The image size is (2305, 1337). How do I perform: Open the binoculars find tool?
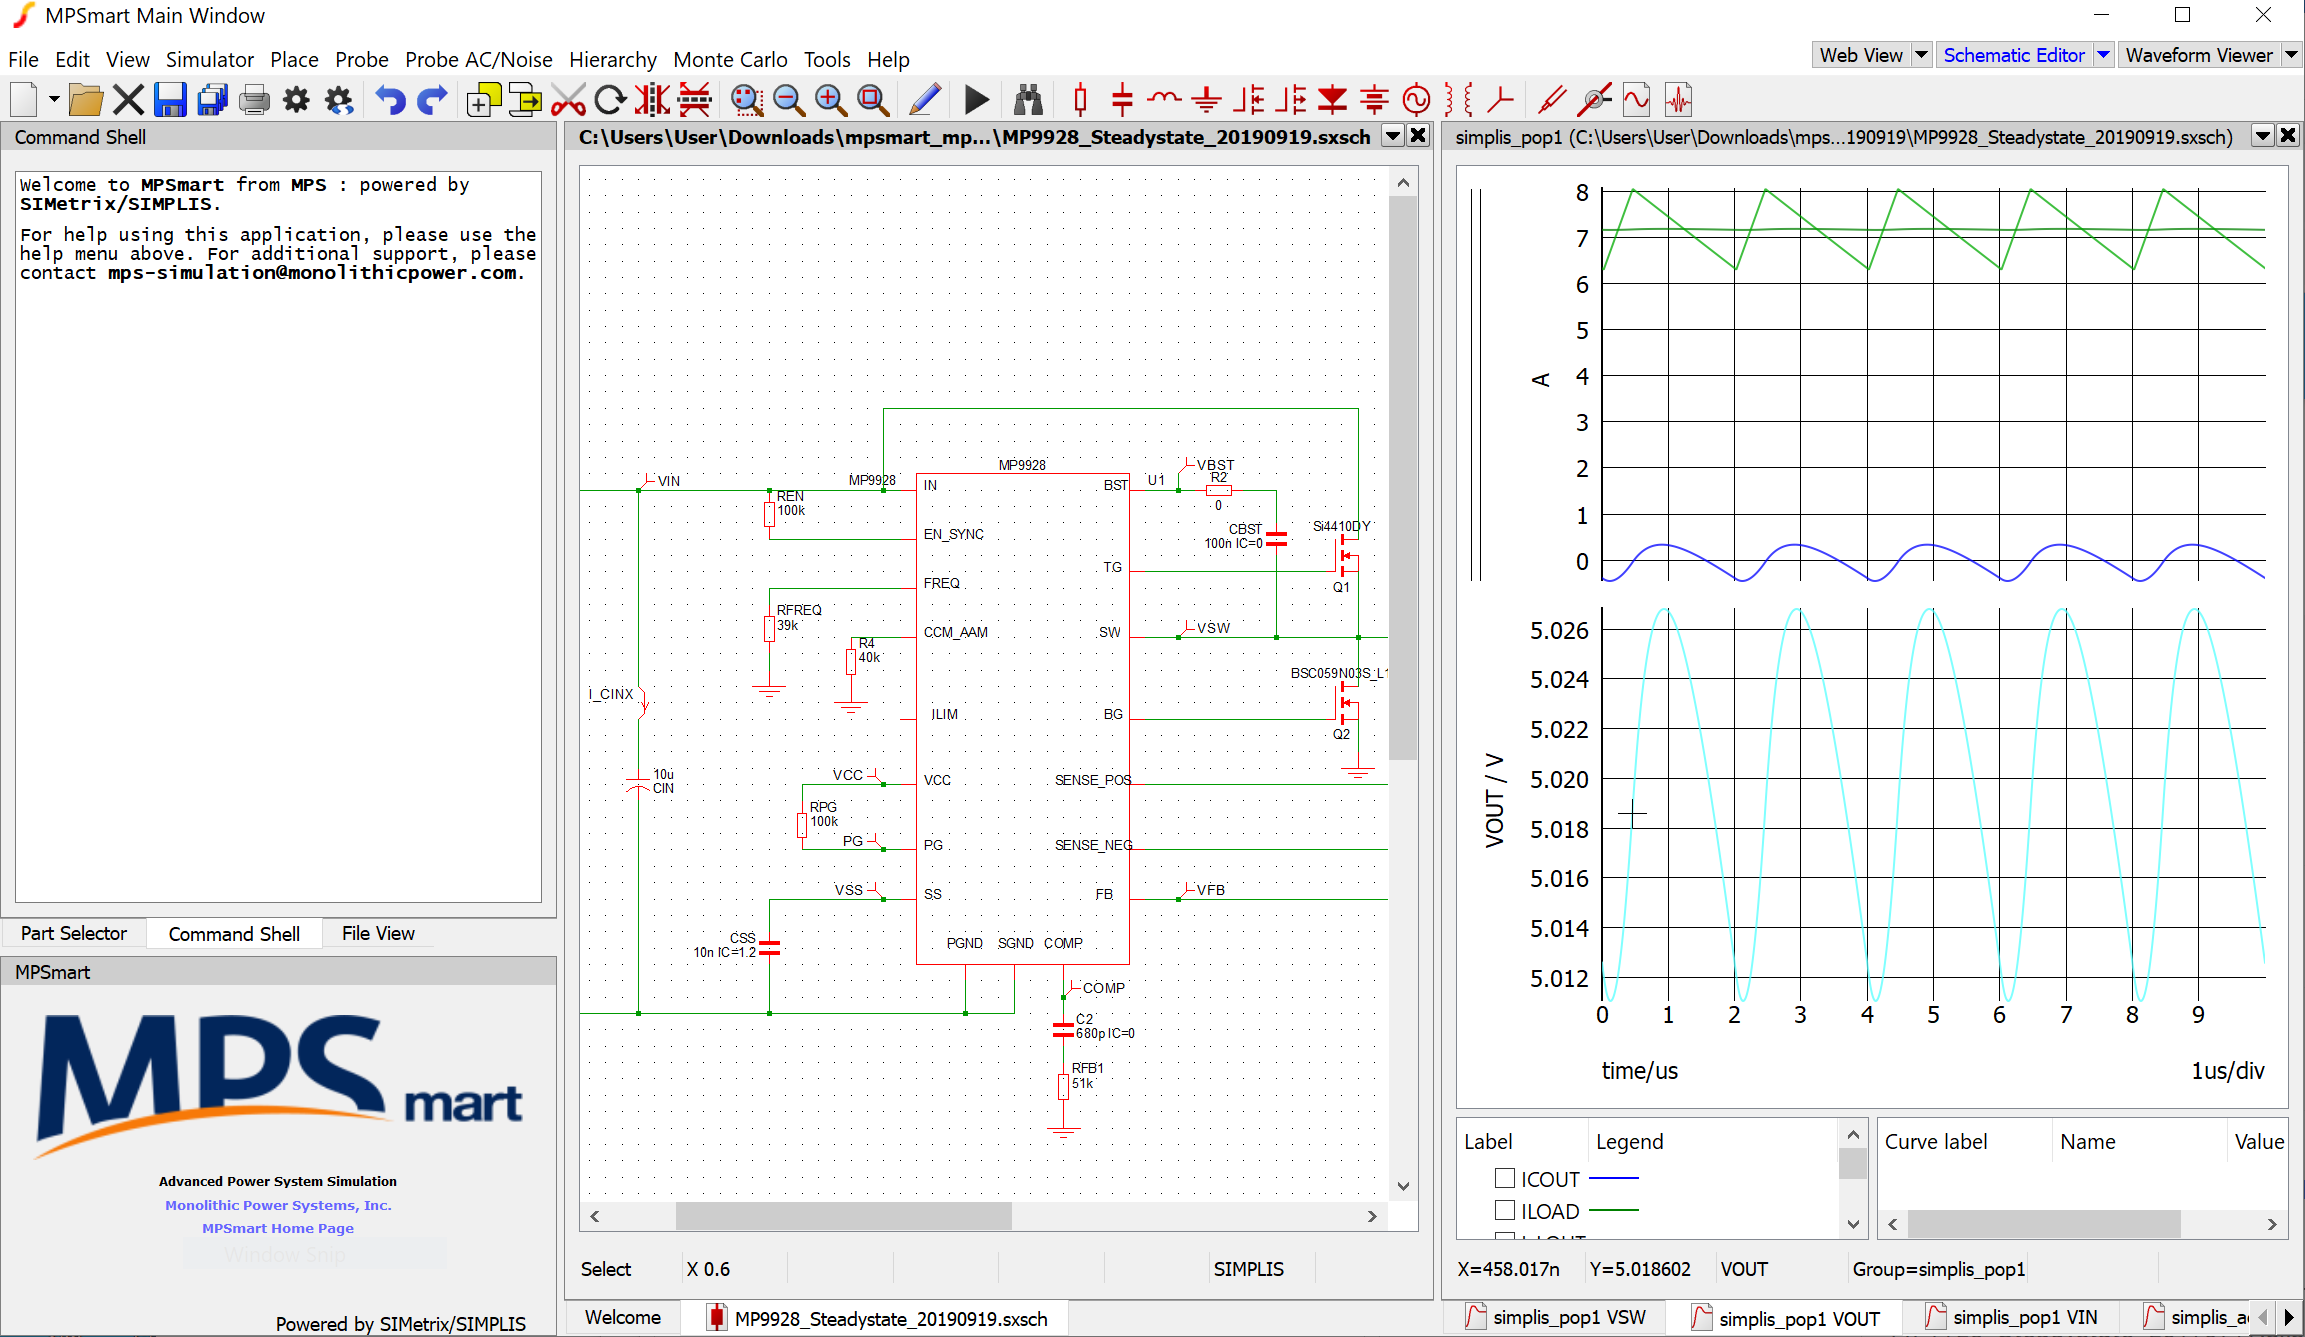point(1028,100)
